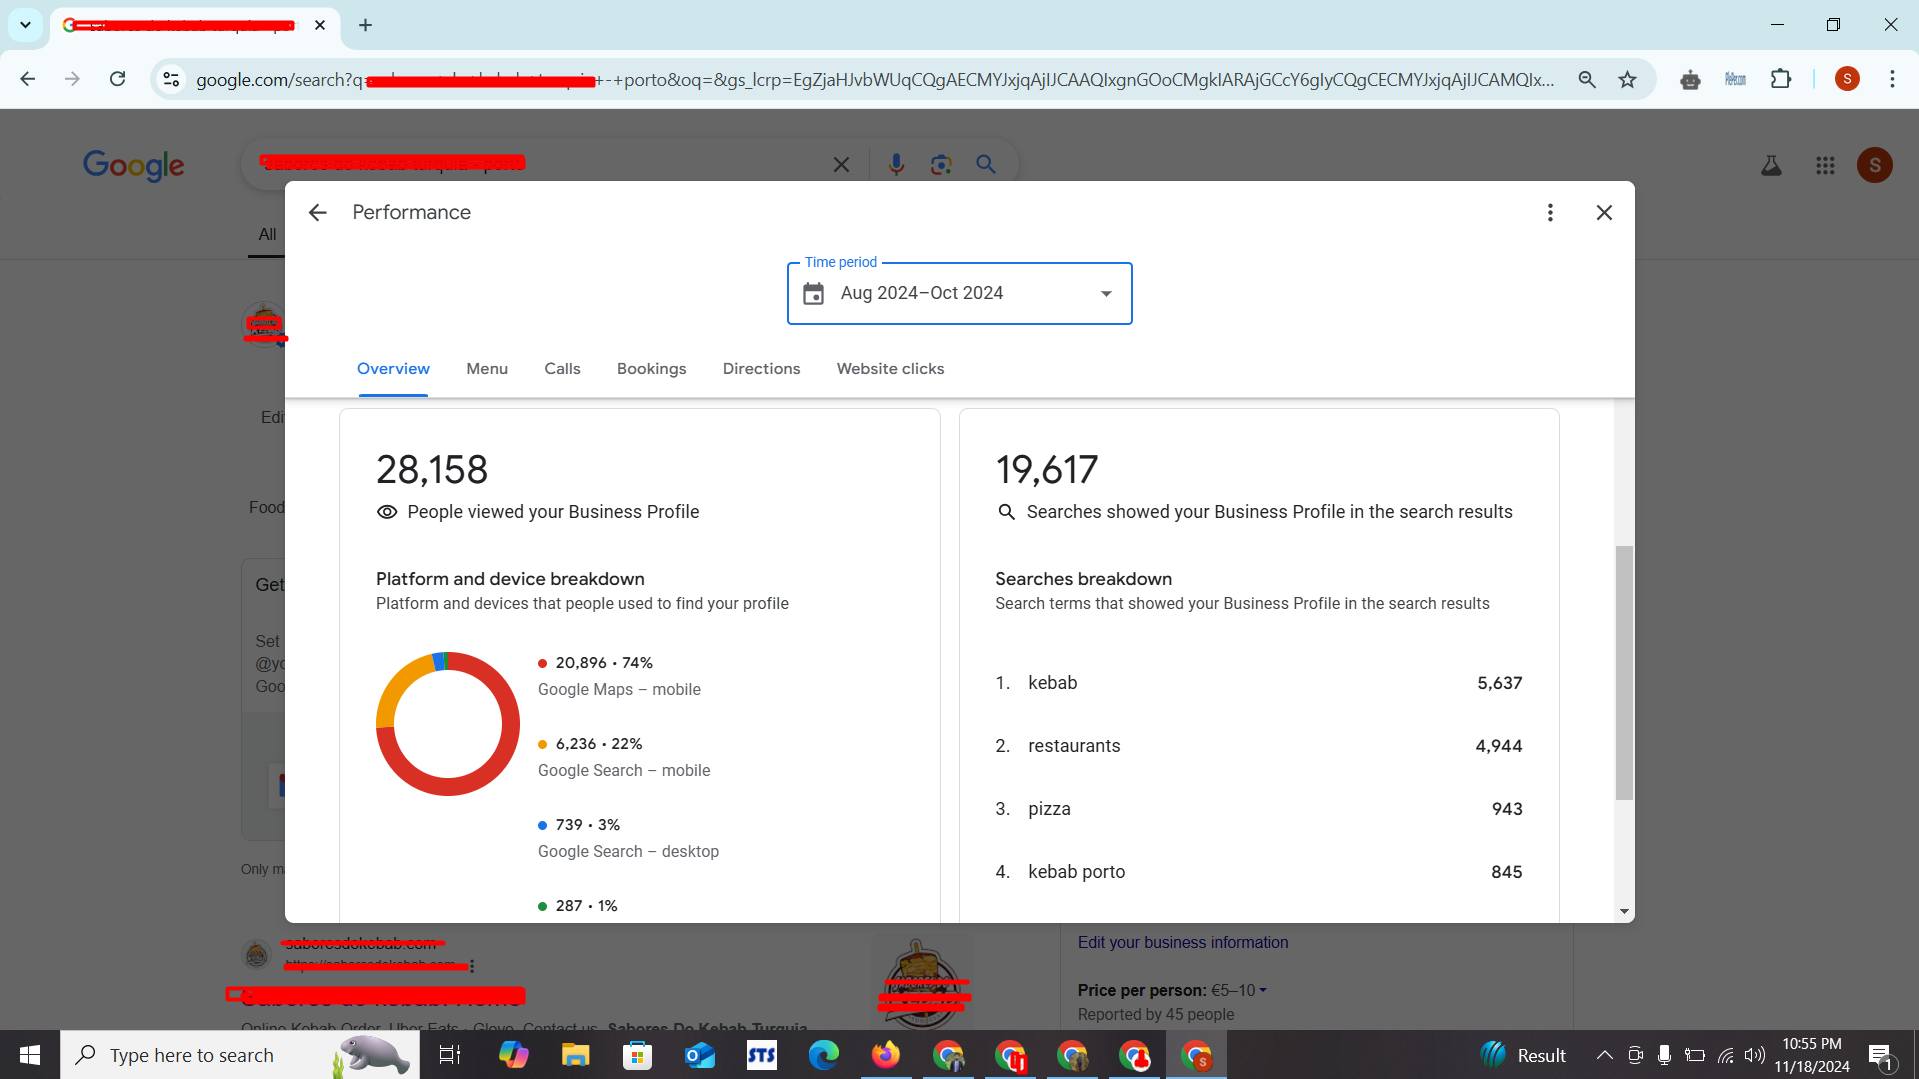Viewport: 1919px width, 1079px height.
Task: Open the tab search dropdown
Action: coord(25,25)
